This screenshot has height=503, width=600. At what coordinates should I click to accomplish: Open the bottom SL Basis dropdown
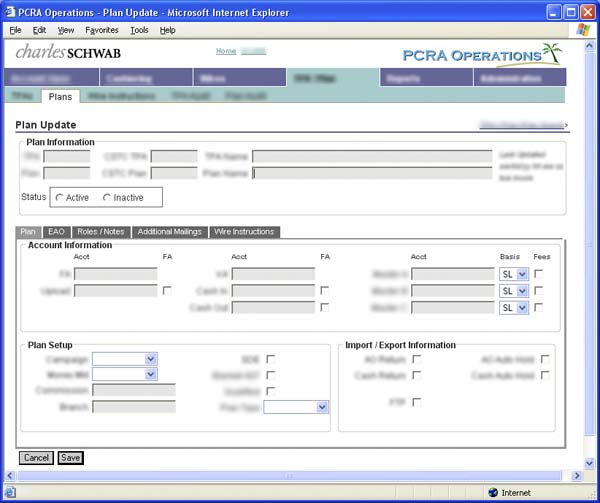coord(514,308)
